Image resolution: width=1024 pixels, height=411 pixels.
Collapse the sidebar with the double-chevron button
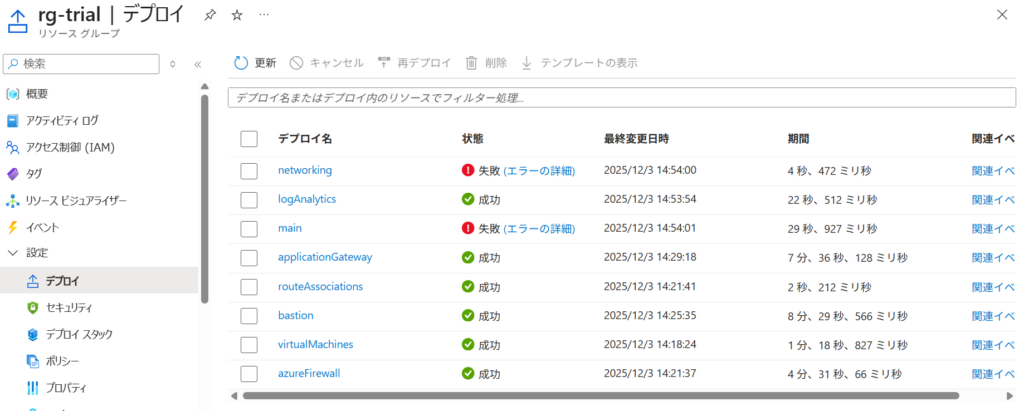[197, 64]
